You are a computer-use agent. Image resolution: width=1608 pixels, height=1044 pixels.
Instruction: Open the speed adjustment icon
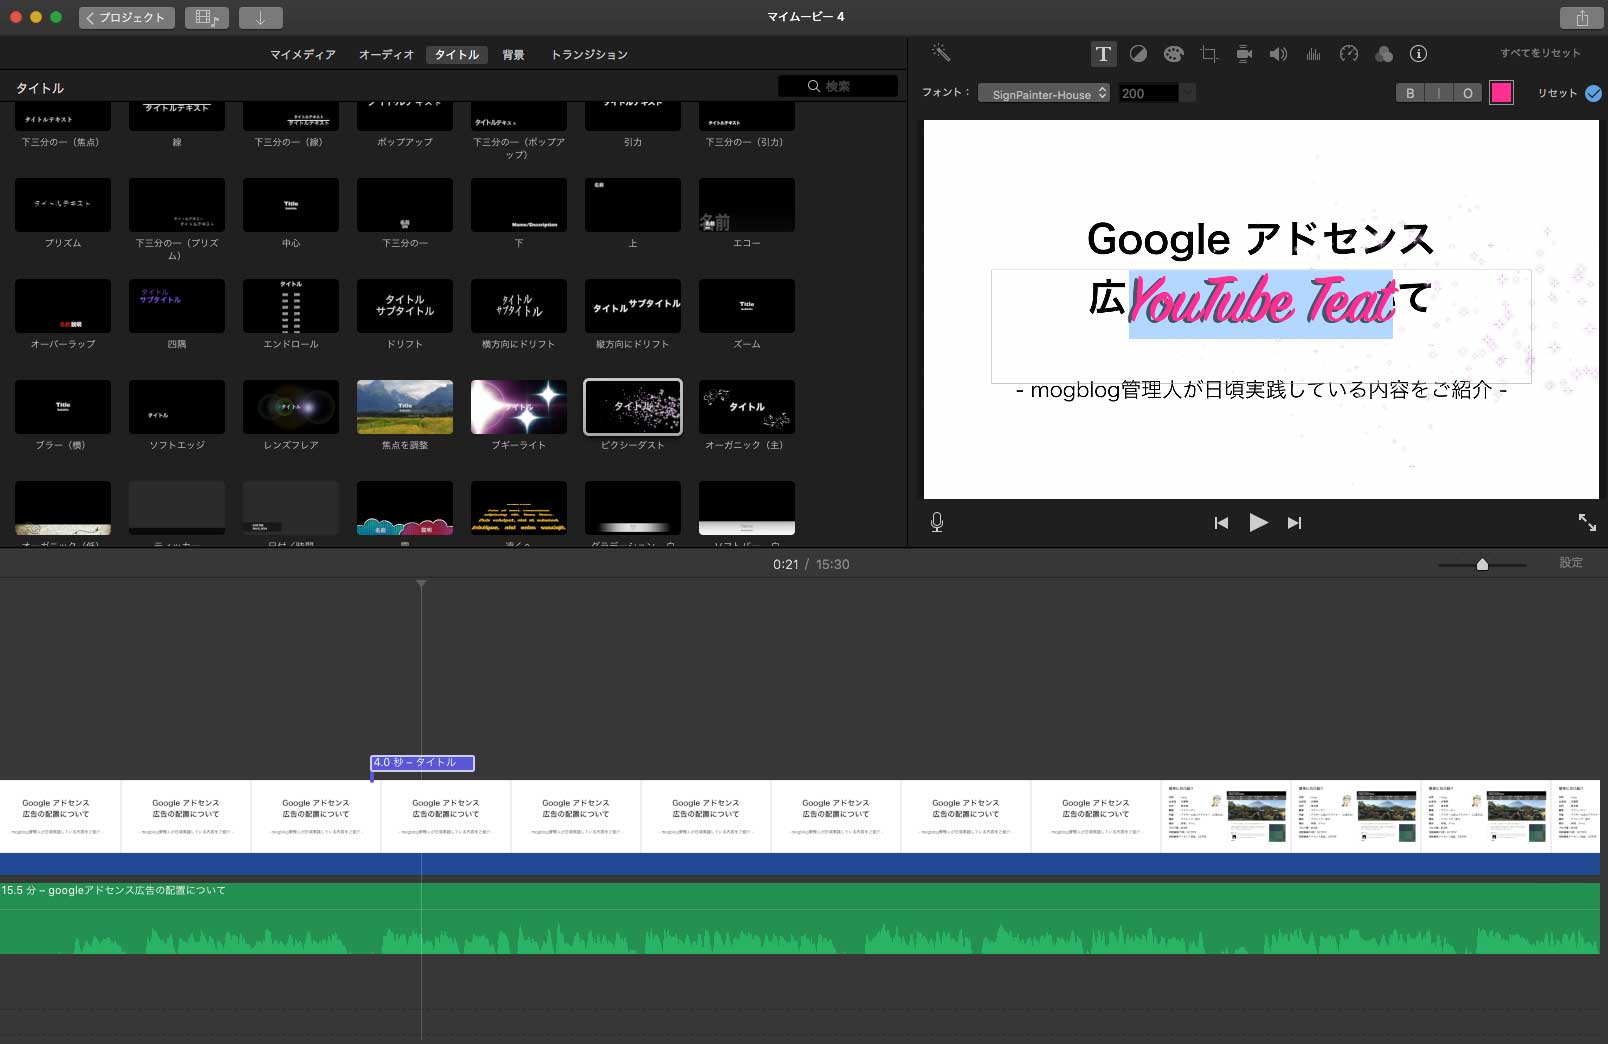[x=1349, y=54]
